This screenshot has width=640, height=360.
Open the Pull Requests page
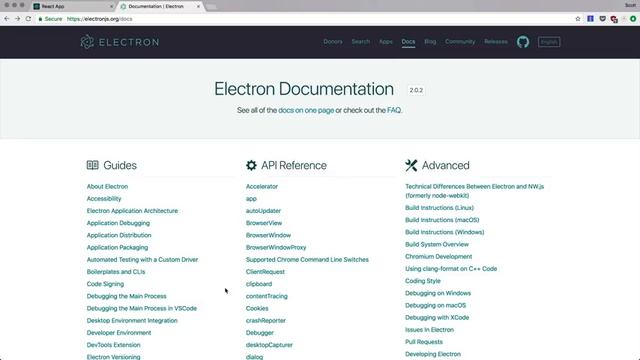pos(424,342)
